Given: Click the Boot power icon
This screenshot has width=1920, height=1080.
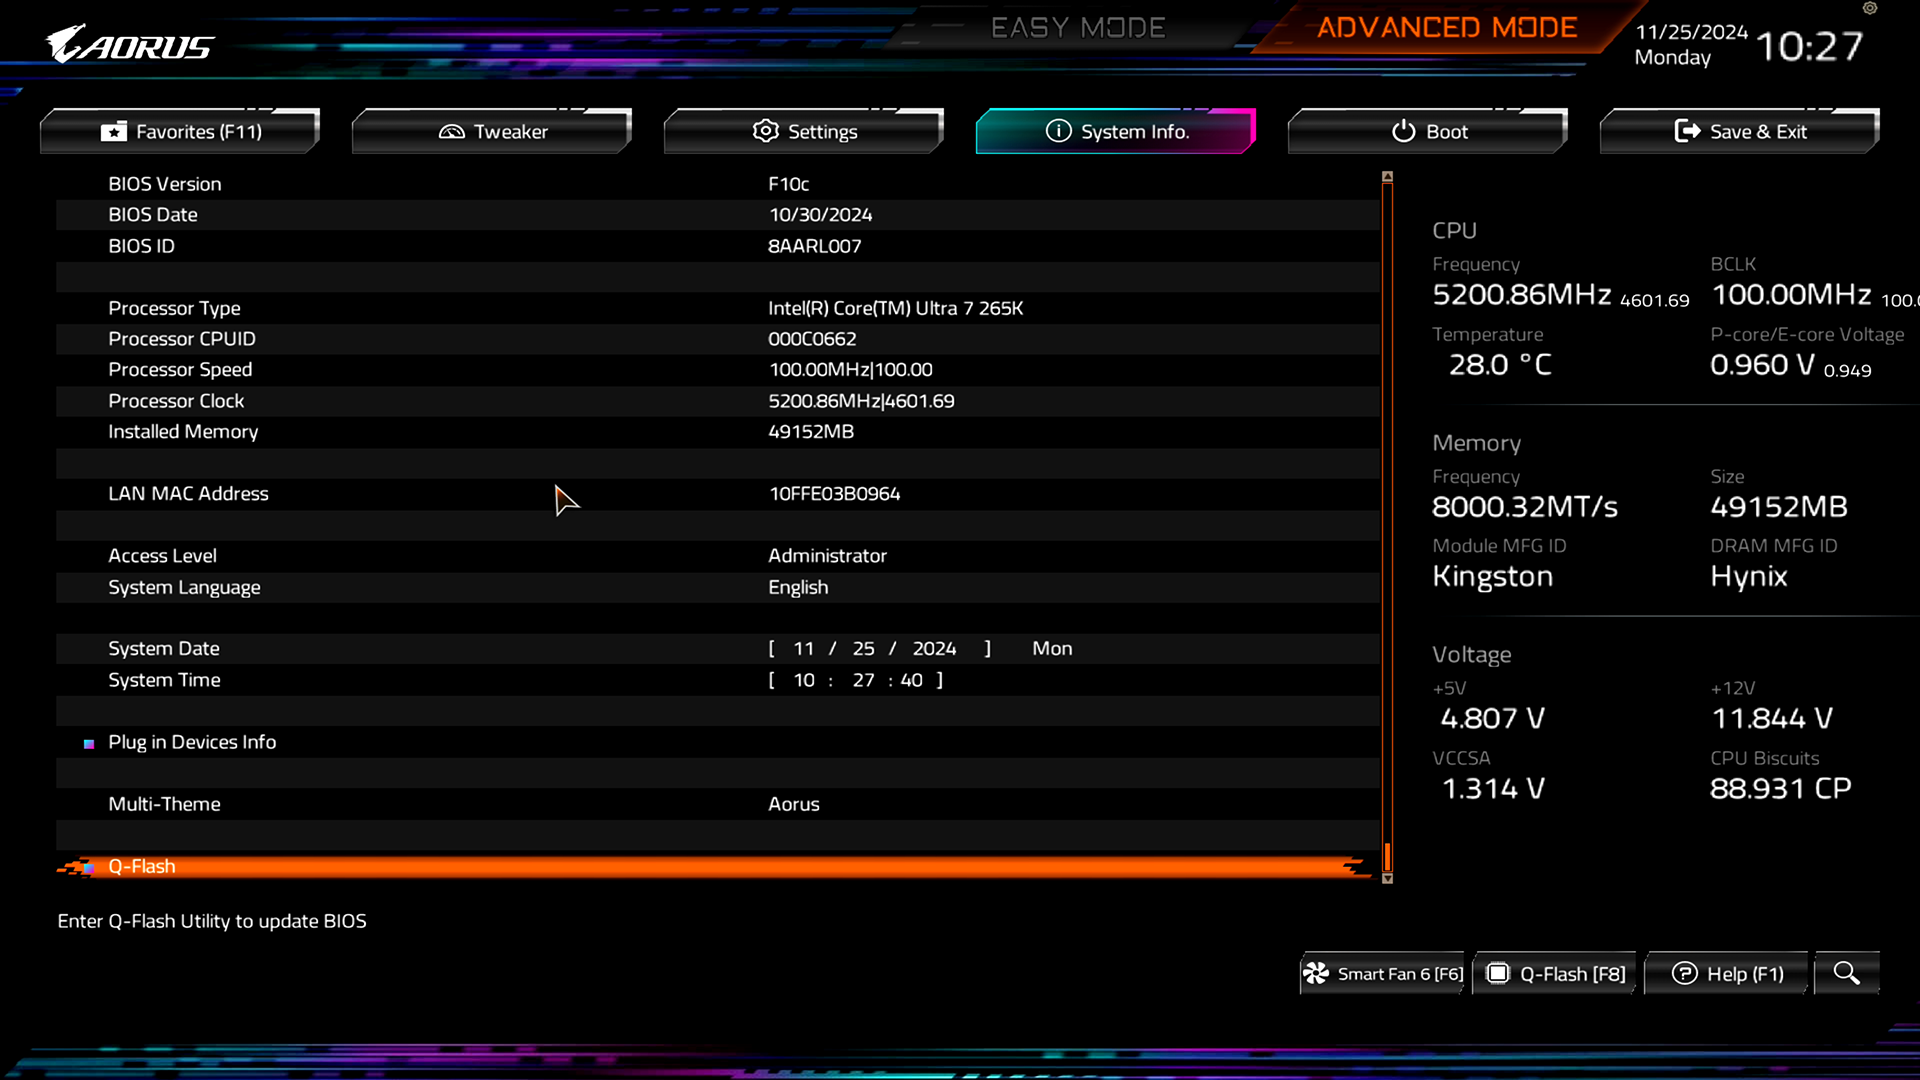Looking at the screenshot, I should pyautogui.click(x=1402, y=131).
